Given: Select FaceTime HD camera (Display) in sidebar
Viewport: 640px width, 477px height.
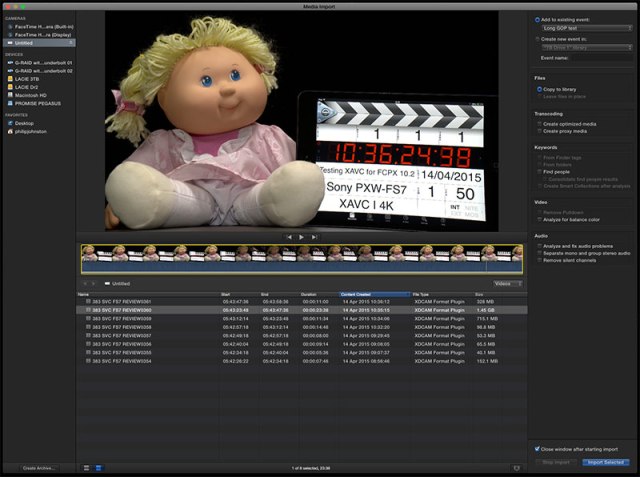Looking at the screenshot, I should (39, 35).
